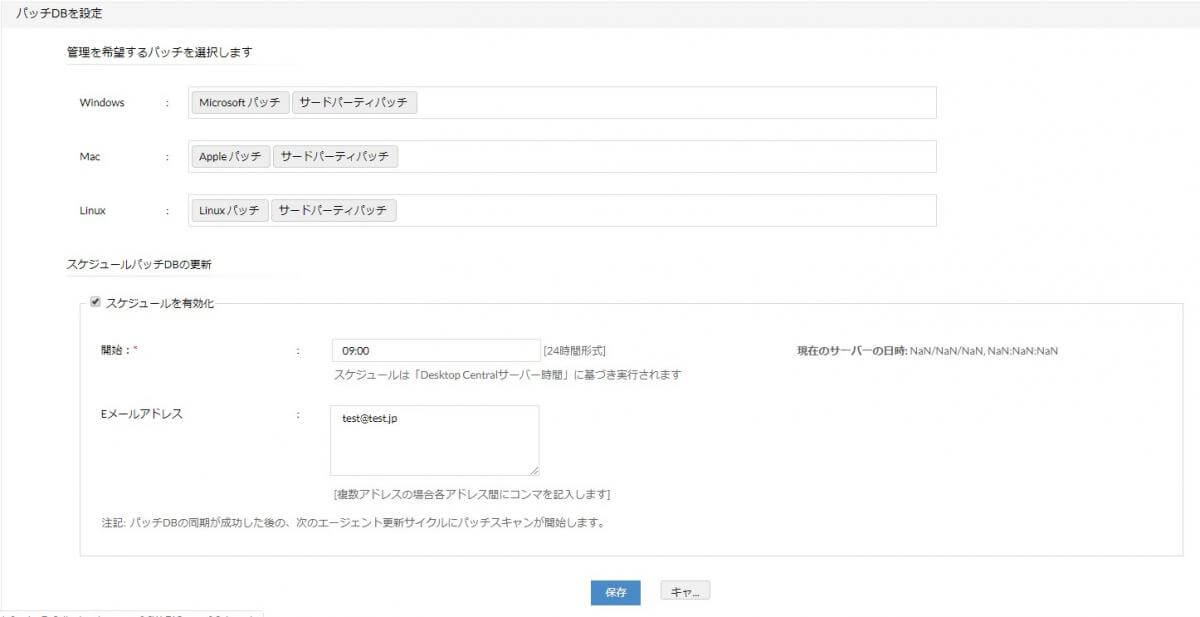Select the サードパーティパッチ tag in Mac row

point(336,157)
